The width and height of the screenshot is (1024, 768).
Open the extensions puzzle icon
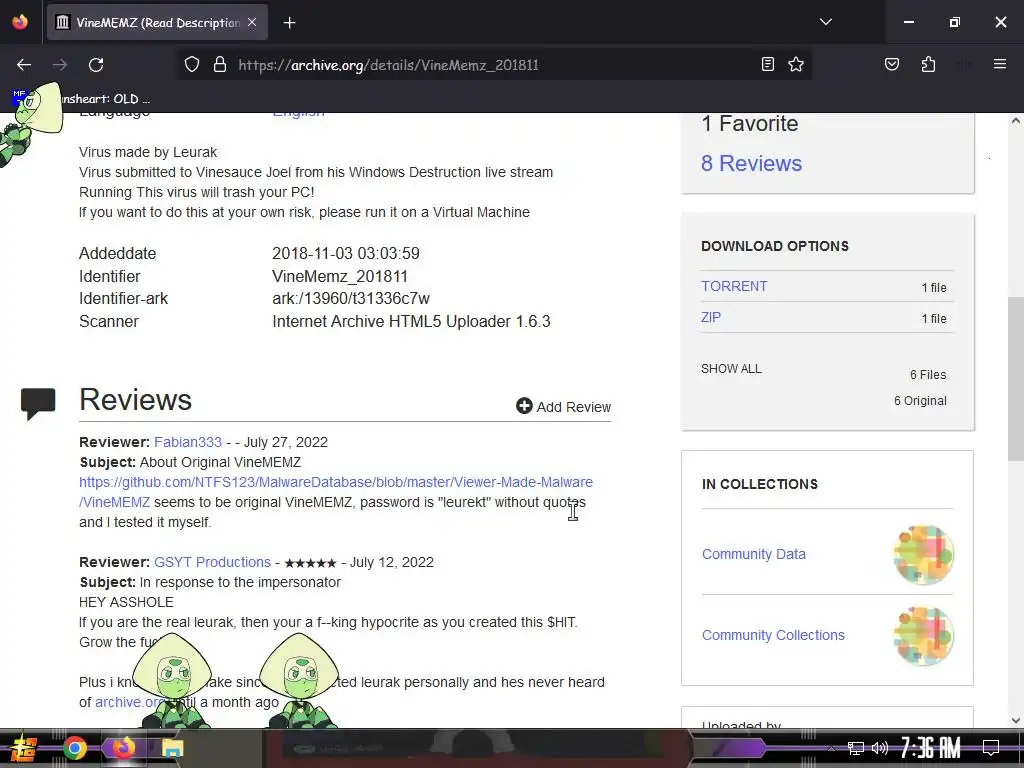[x=928, y=64]
